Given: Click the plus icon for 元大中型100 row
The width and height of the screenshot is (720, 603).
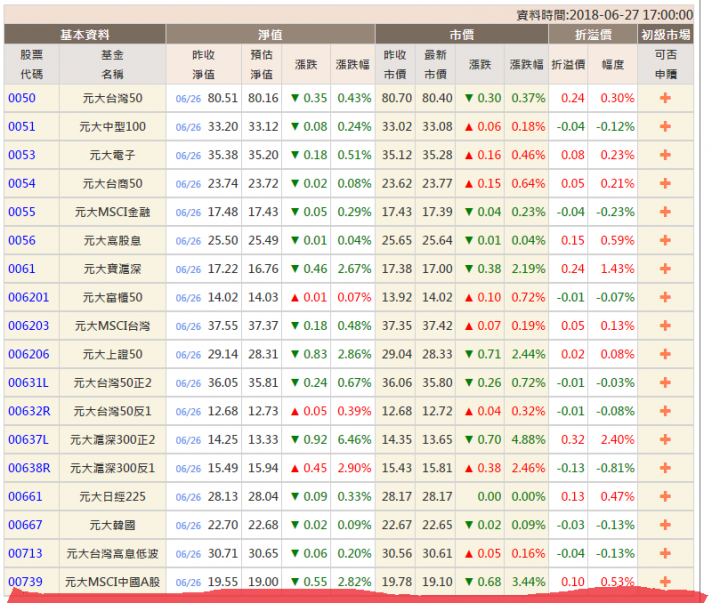Looking at the screenshot, I should [x=665, y=126].
